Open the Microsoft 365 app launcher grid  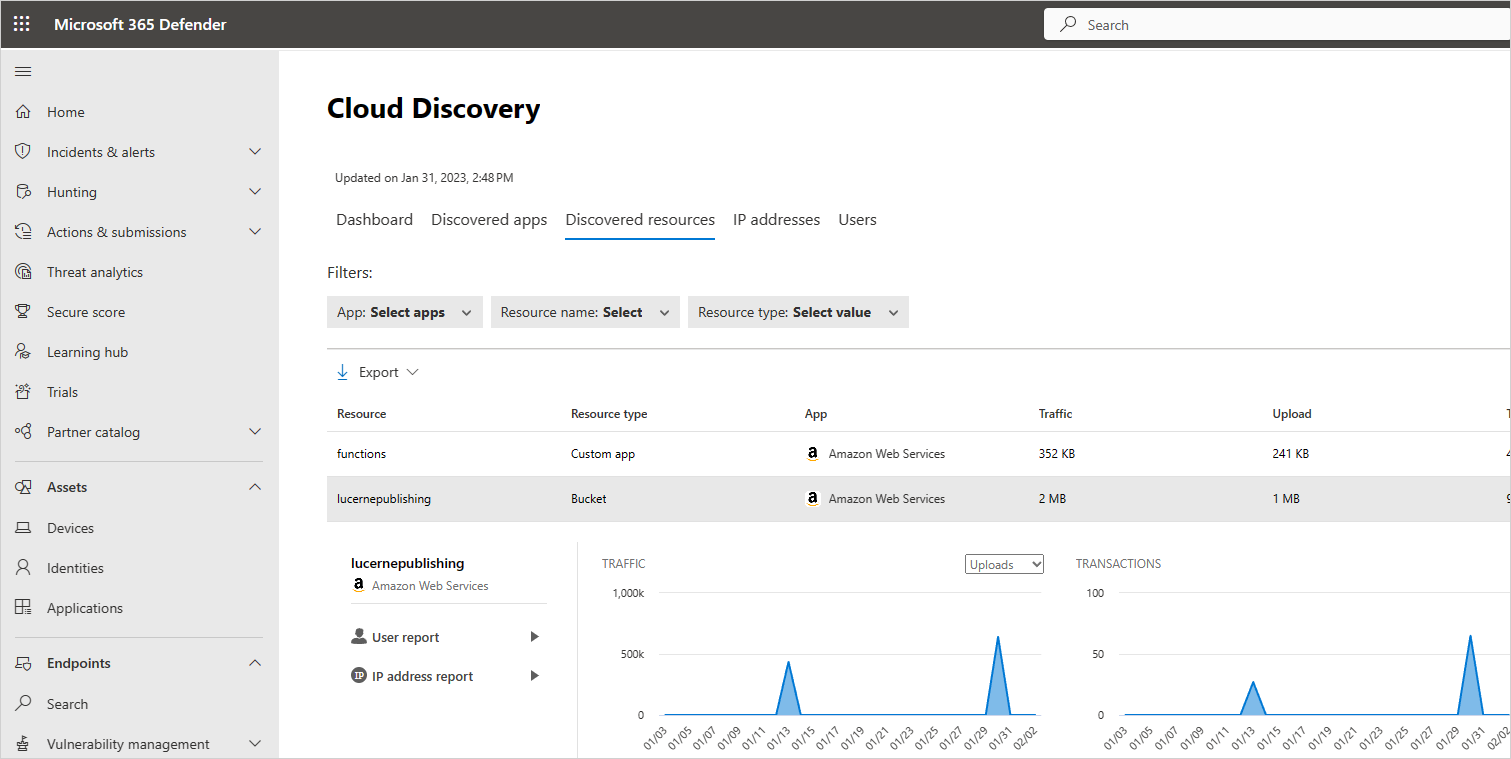click(x=21, y=23)
